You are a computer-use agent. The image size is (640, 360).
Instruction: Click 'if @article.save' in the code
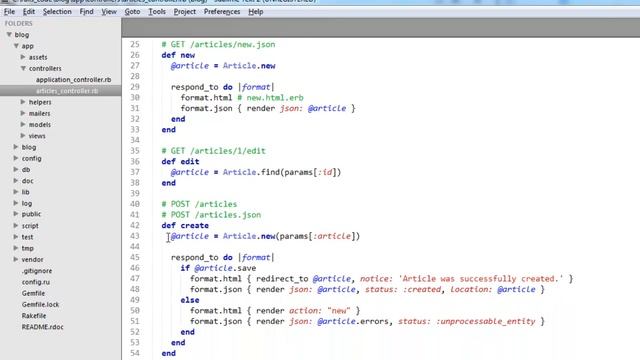218,268
